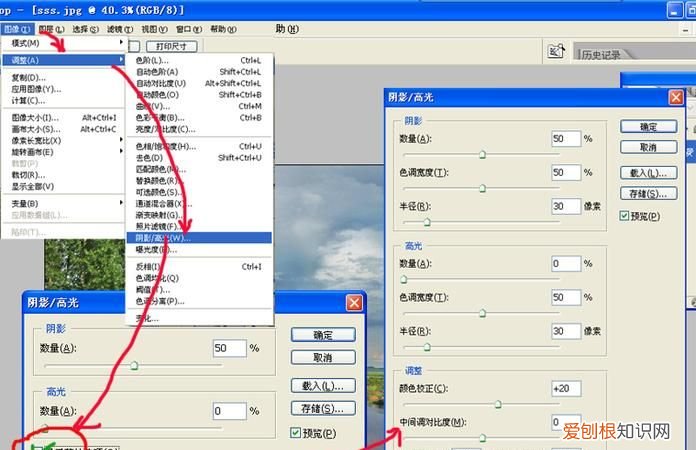696x450 pixels.
Task: Choose 复制(D)... in the Image menu
Action: point(63,77)
